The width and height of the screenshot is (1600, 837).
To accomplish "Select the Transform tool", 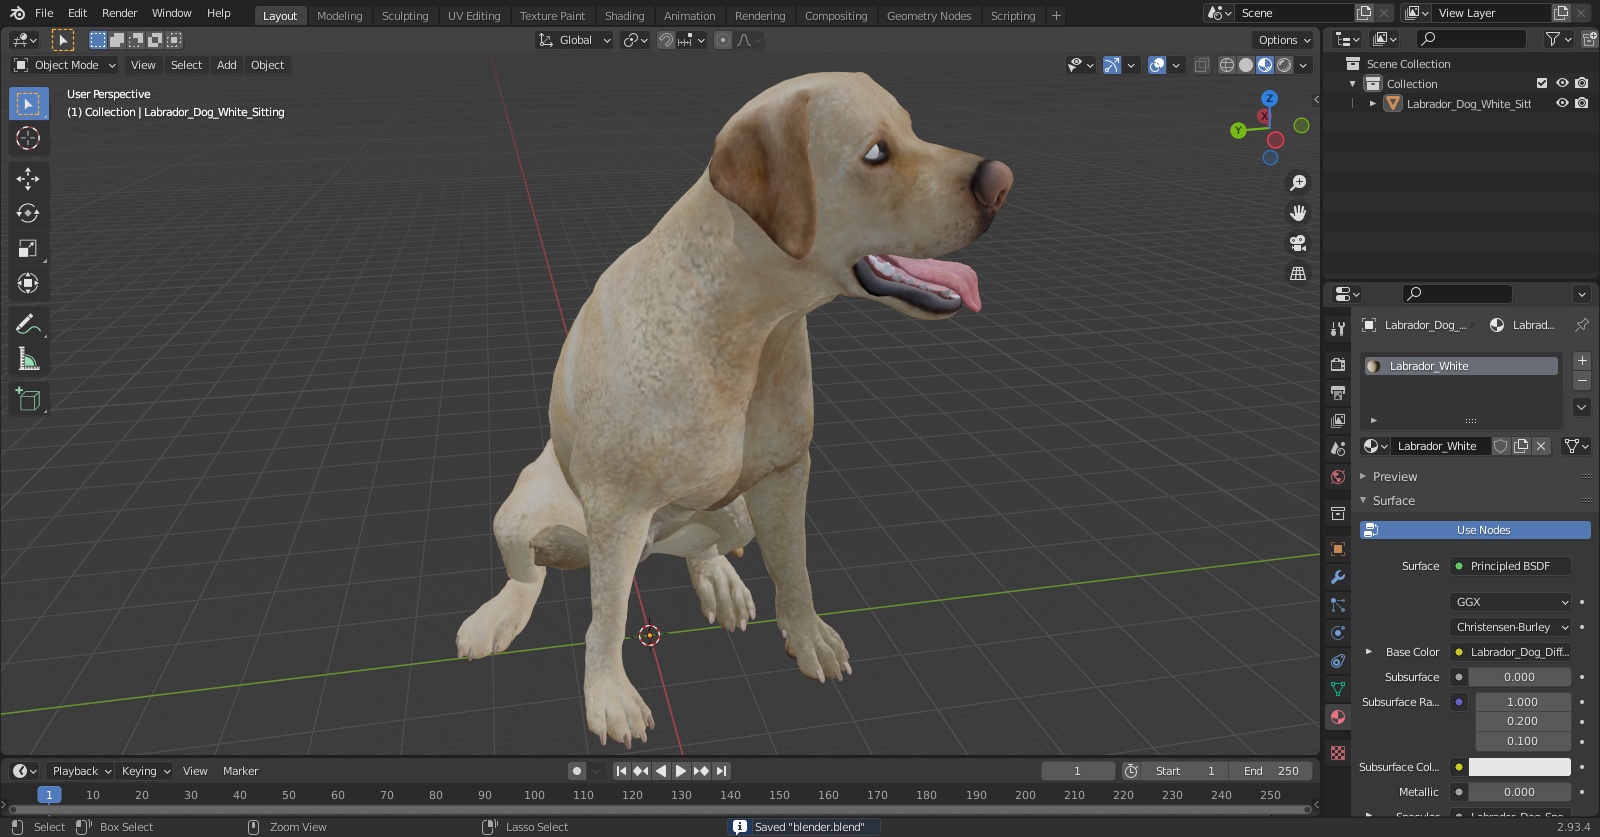I will click(x=28, y=283).
